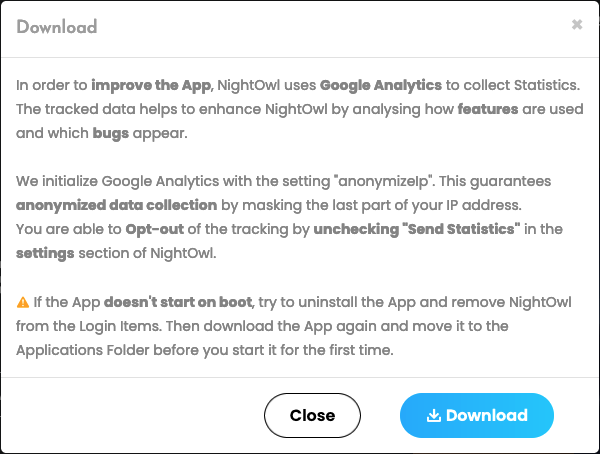600x454 pixels.
Task: Click the bold "Opt-out" text
Action: click(x=155, y=229)
